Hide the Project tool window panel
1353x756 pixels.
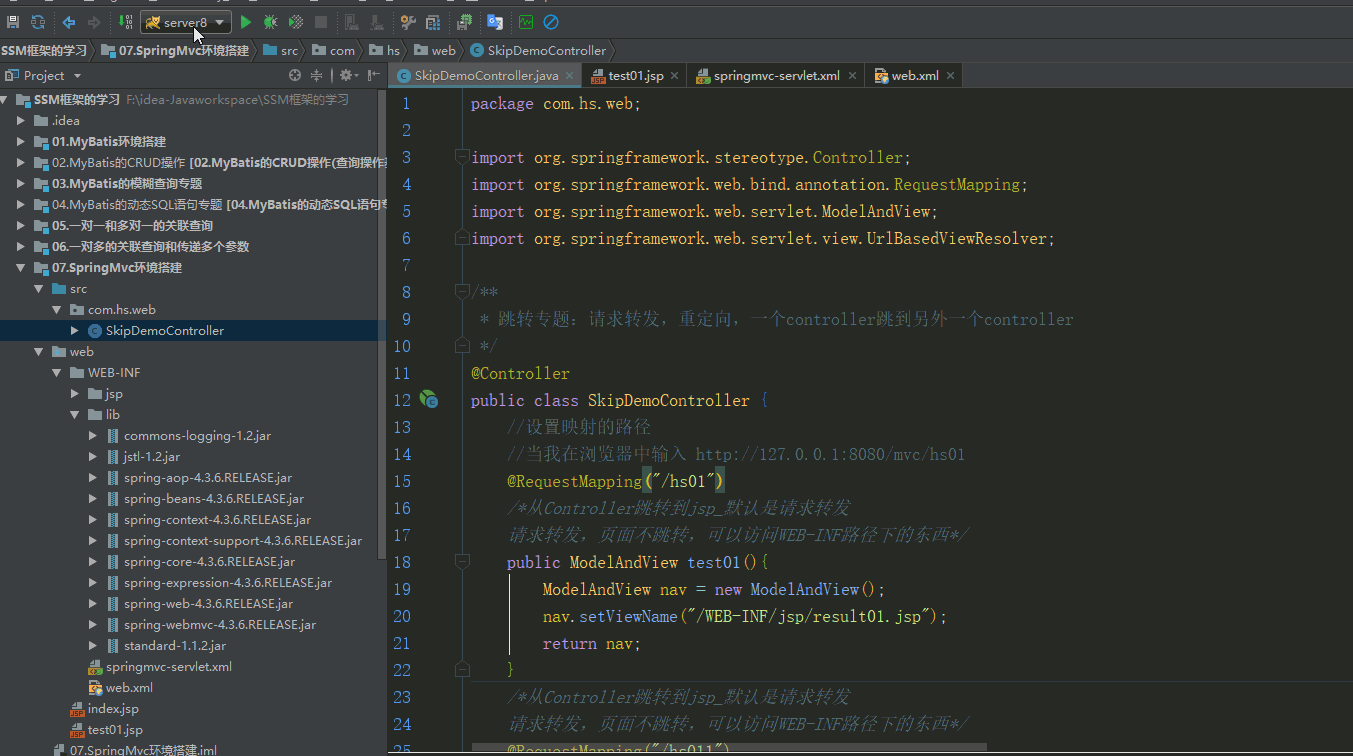[373, 75]
